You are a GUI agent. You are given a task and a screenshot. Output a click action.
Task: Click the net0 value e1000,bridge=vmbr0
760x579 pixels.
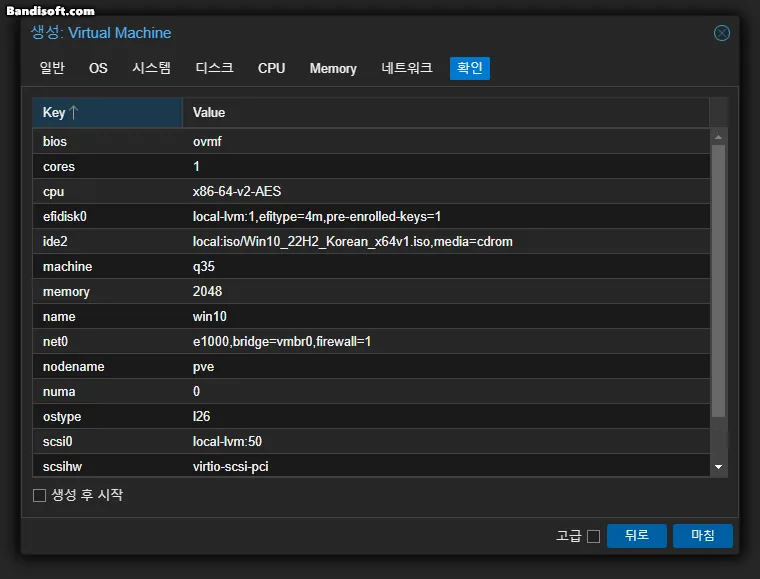point(282,342)
